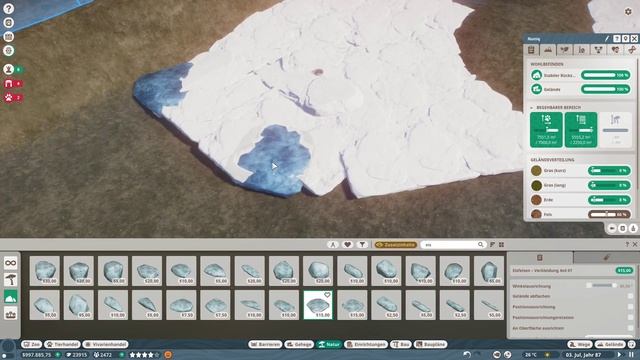Open the social hierarchy tab in habitat panel
This screenshot has height=360, width=640.
[x=598, y=50]
